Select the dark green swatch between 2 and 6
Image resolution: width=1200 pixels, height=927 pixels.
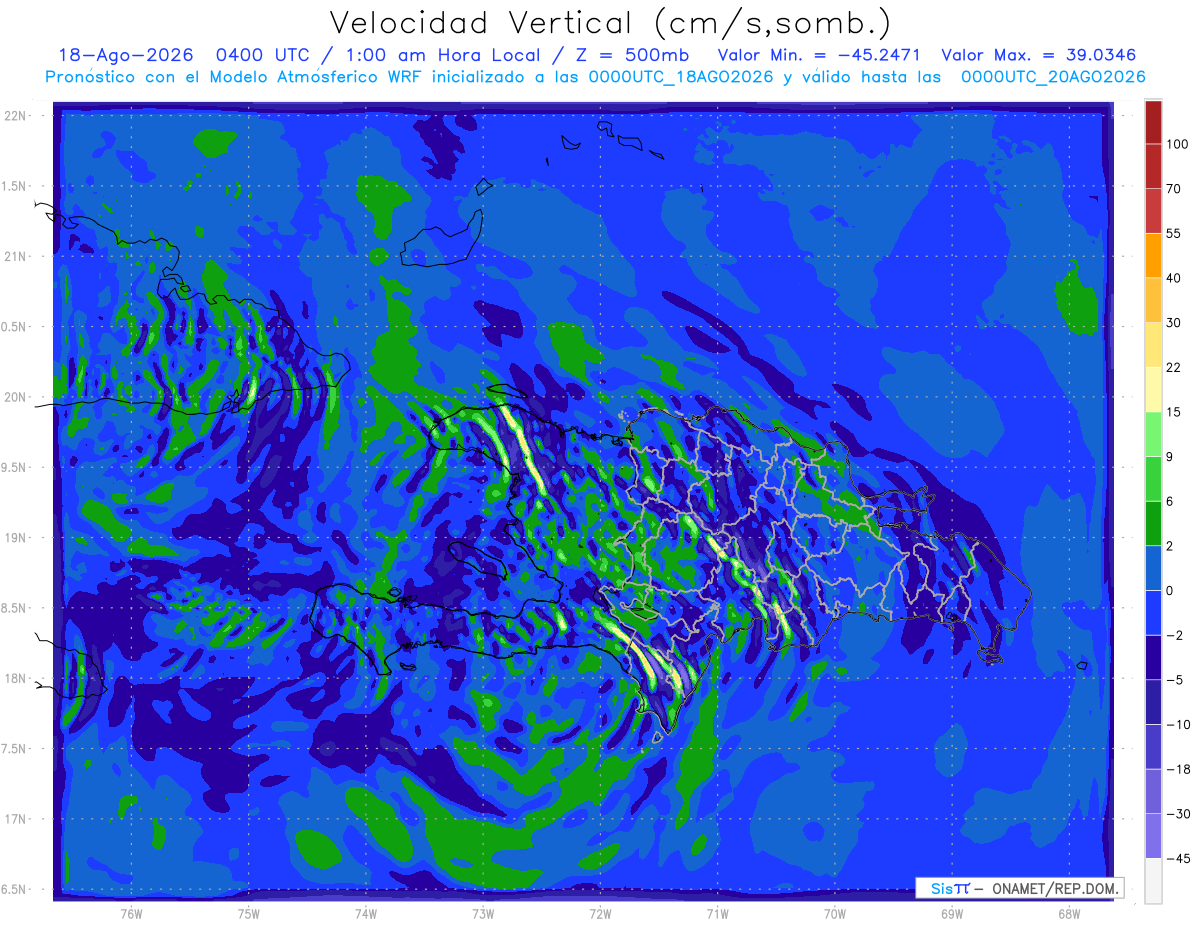[x=1153, y=523]
